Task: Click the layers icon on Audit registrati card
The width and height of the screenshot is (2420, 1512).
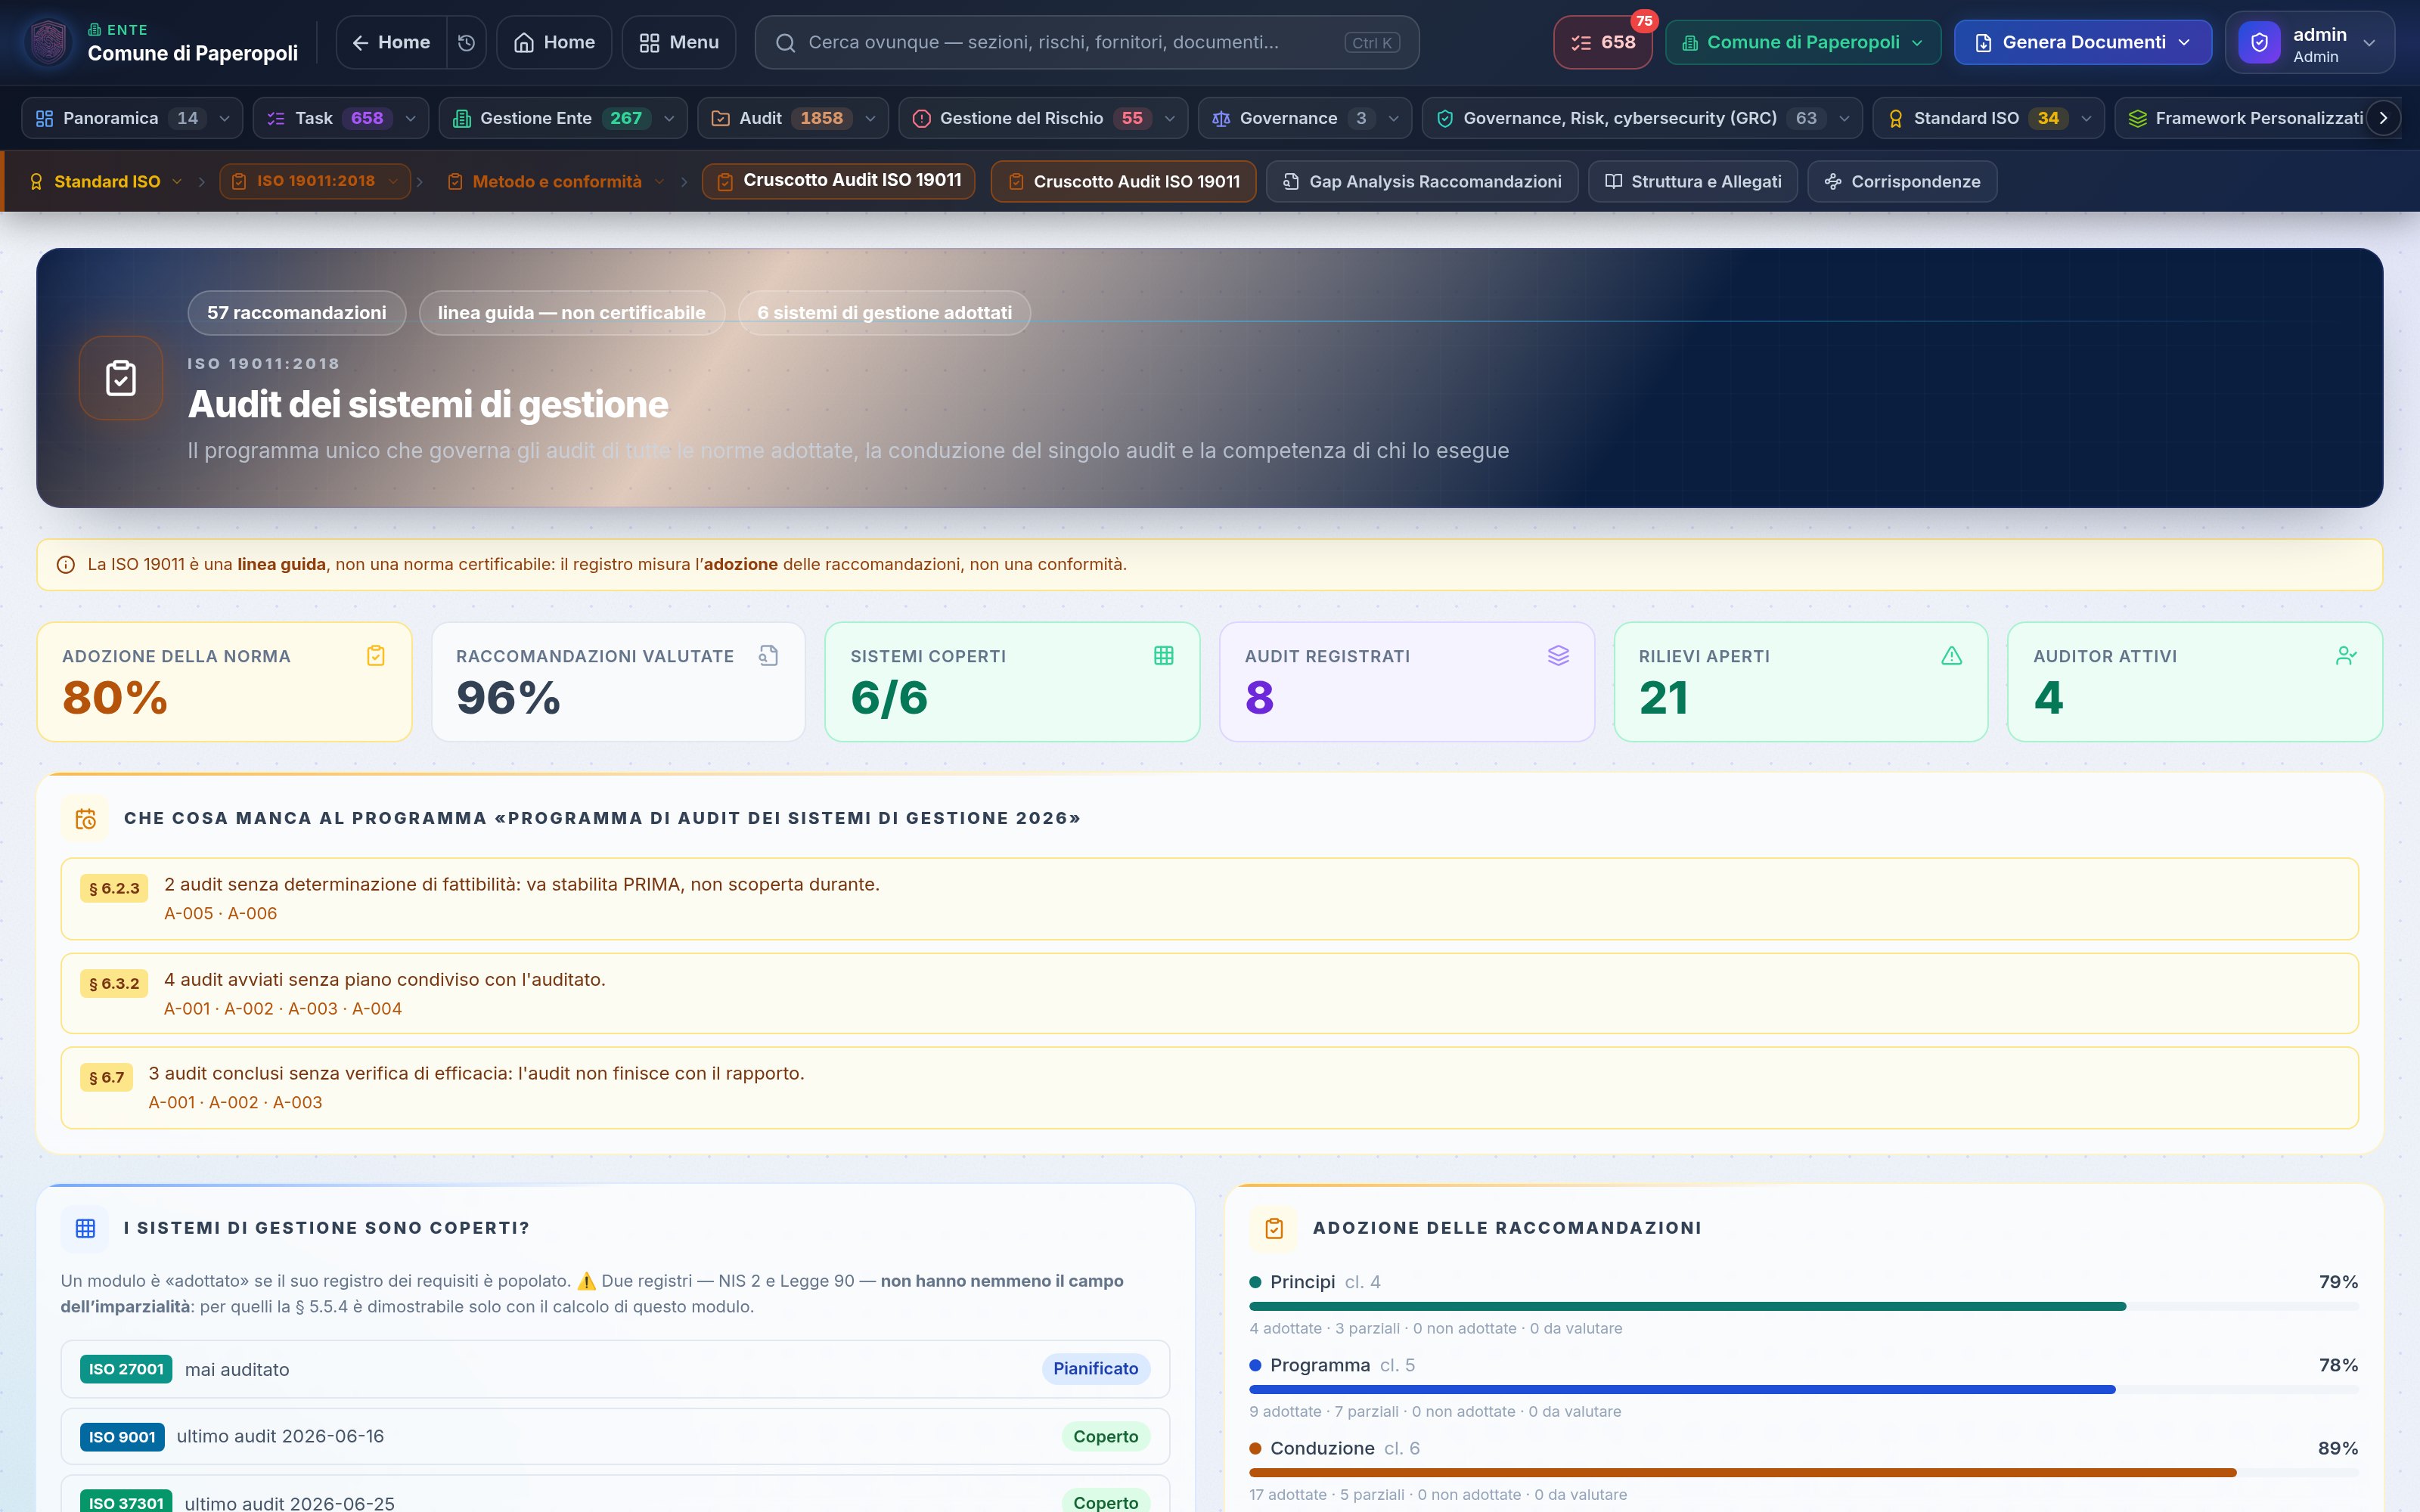Action: coord(1558,656)
